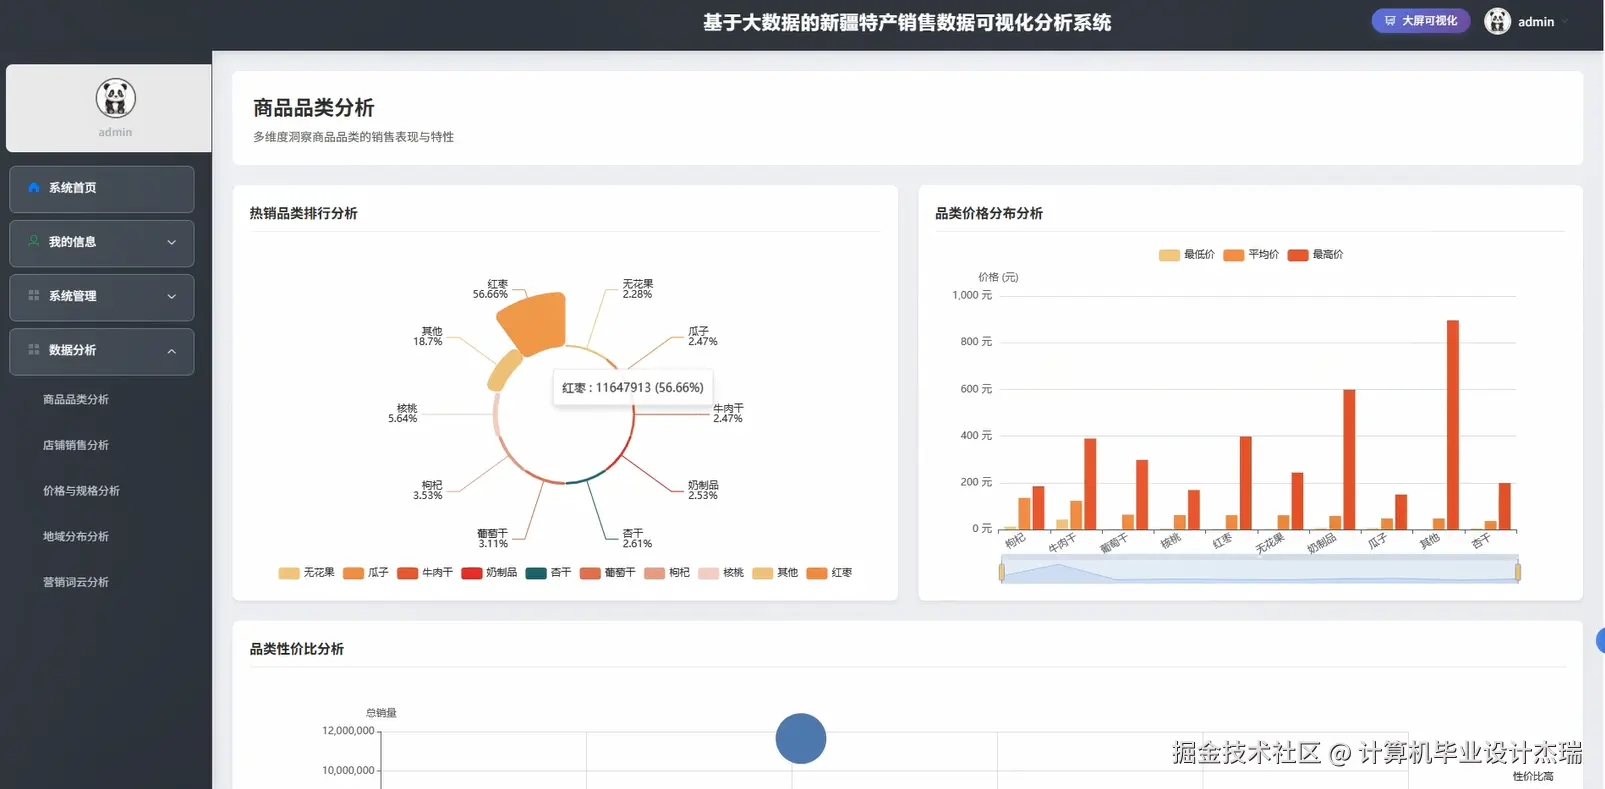Expand the 我的信息 menu chevron
Image resolution: width=1605 pixels, height=789 pixels.
point(171,242)
